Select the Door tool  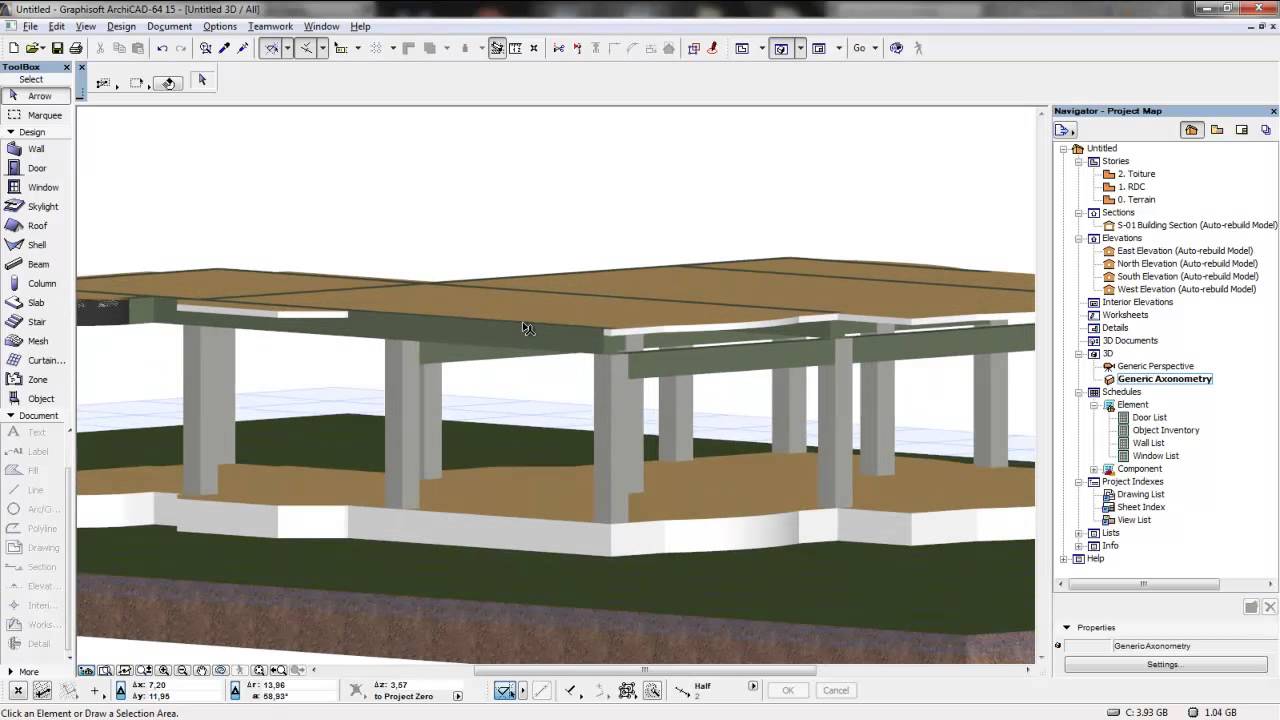(x=36, y=168)
